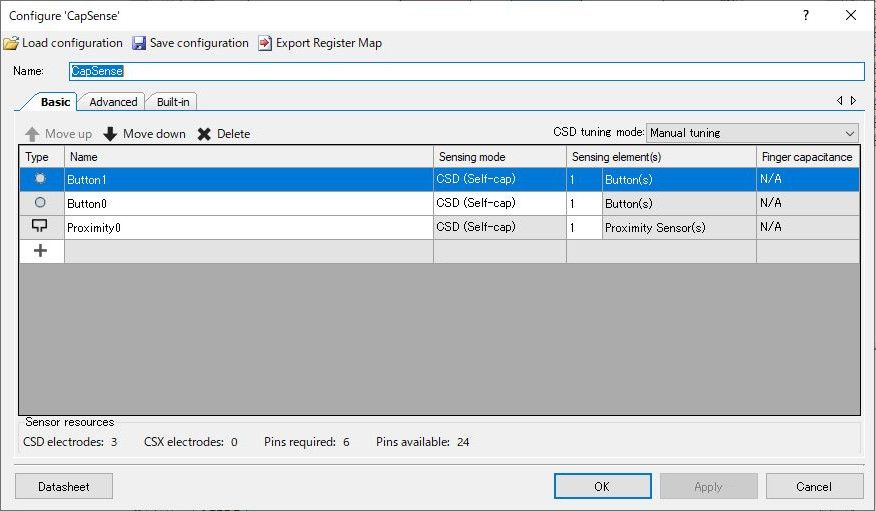
Task: Open the CSD tuning mode dropdown
Action: coord(752,133)
